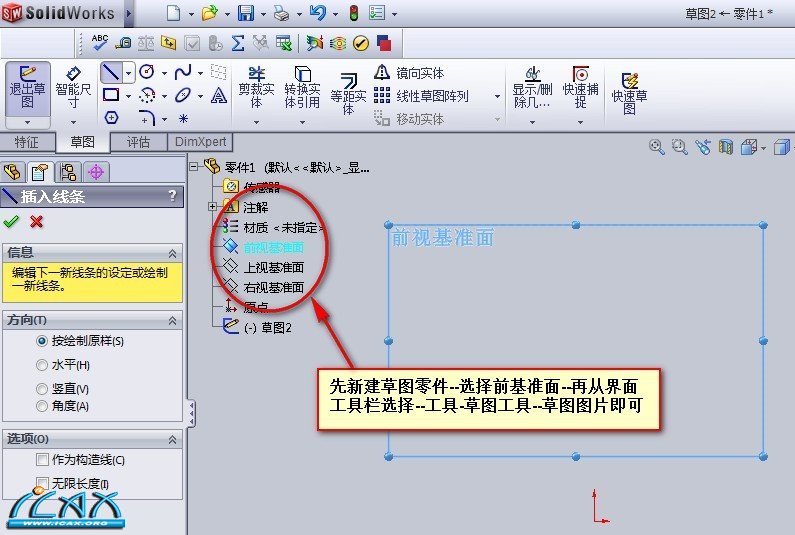Open the SolidWorks menu flyout arrow
Image resolution: width=795 pixels, height=535 pixels.
(128, 14)
